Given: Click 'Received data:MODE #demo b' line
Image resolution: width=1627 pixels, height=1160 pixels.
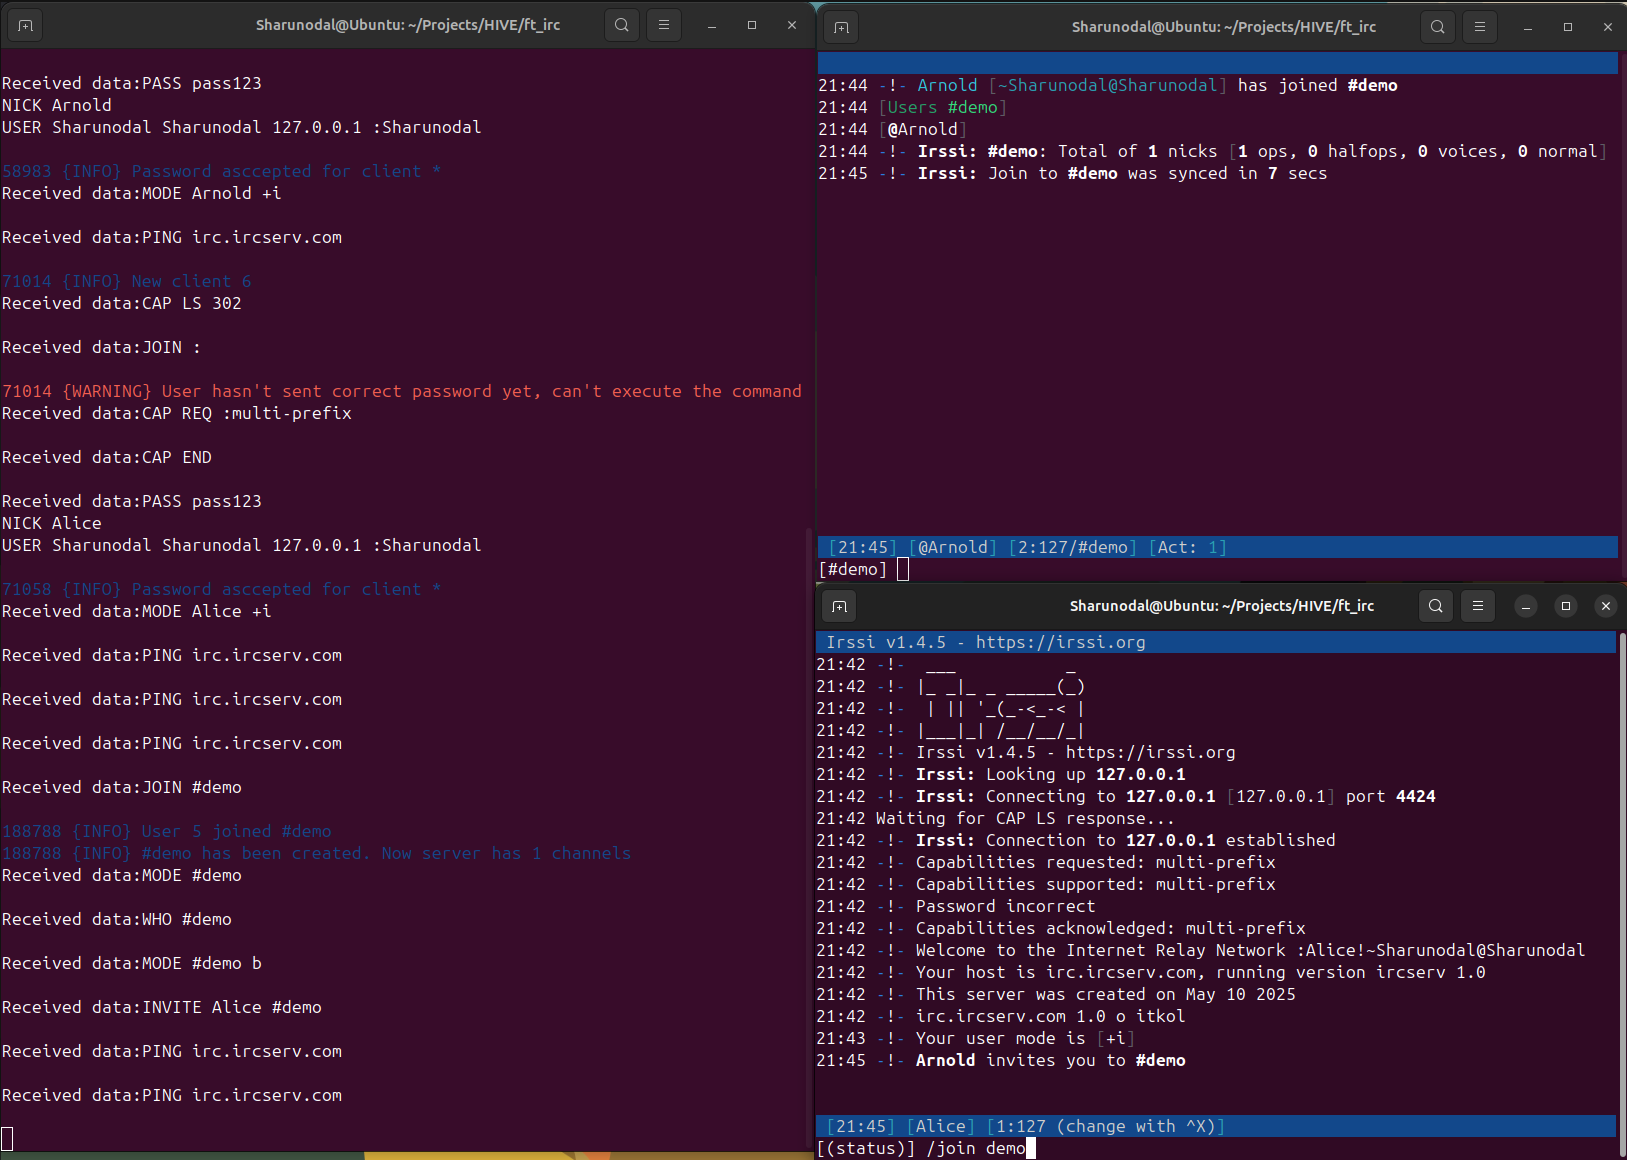Looking at the screenshot, I should pyautogui.click(x=132, y=963).
